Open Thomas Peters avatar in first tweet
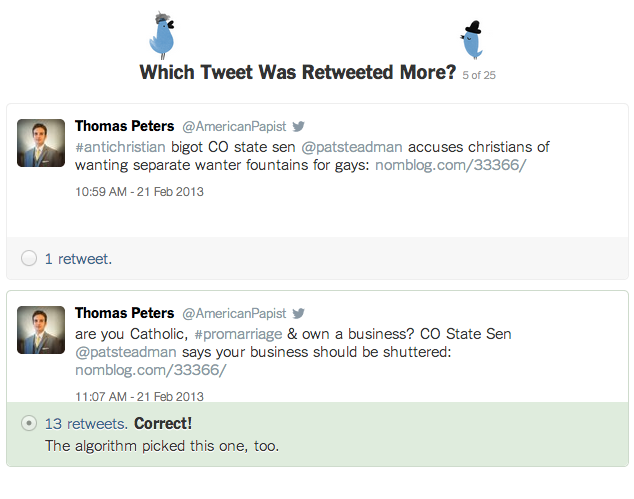The width and height of the screenshot is (634, 499). click(x=41, y=143)
